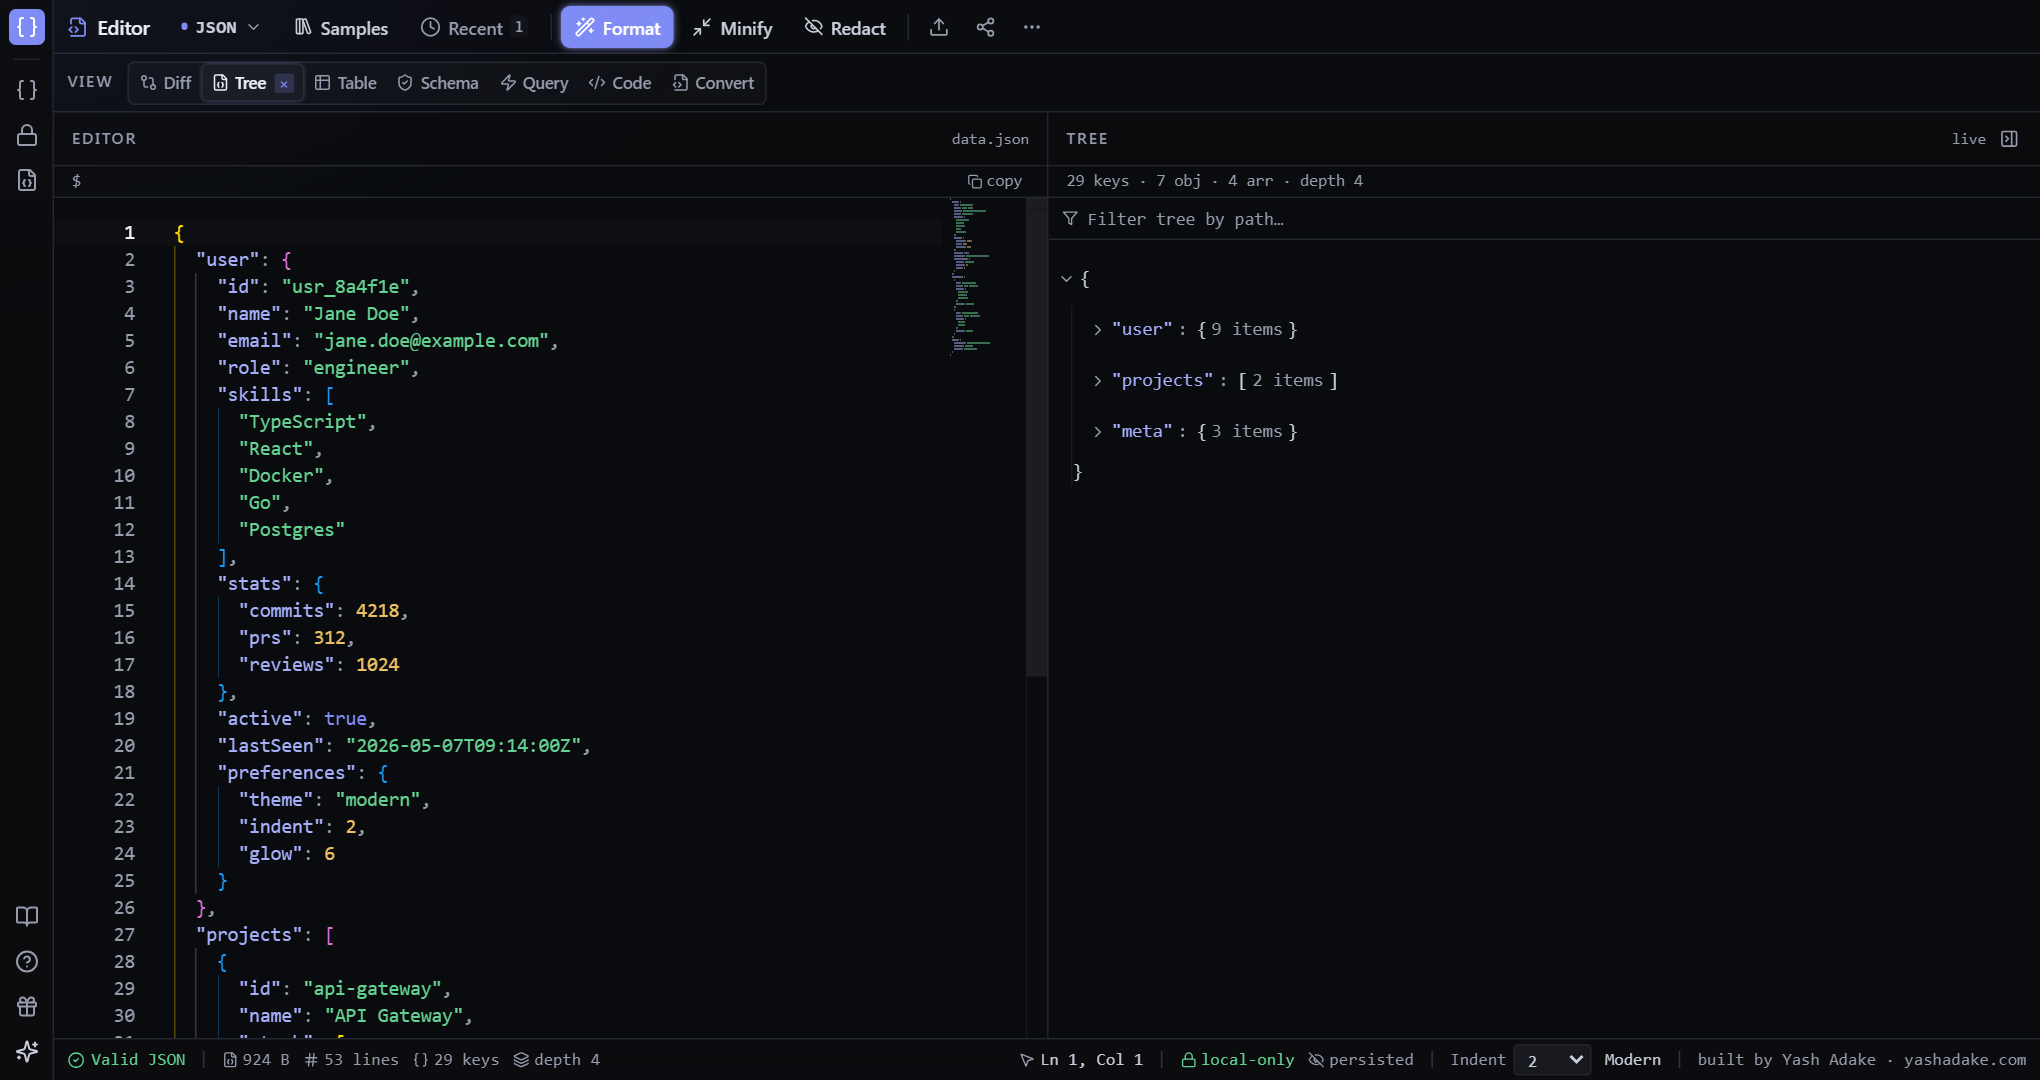Click the filter funnel icon

pyautogui.click(x=1070, y=219)
